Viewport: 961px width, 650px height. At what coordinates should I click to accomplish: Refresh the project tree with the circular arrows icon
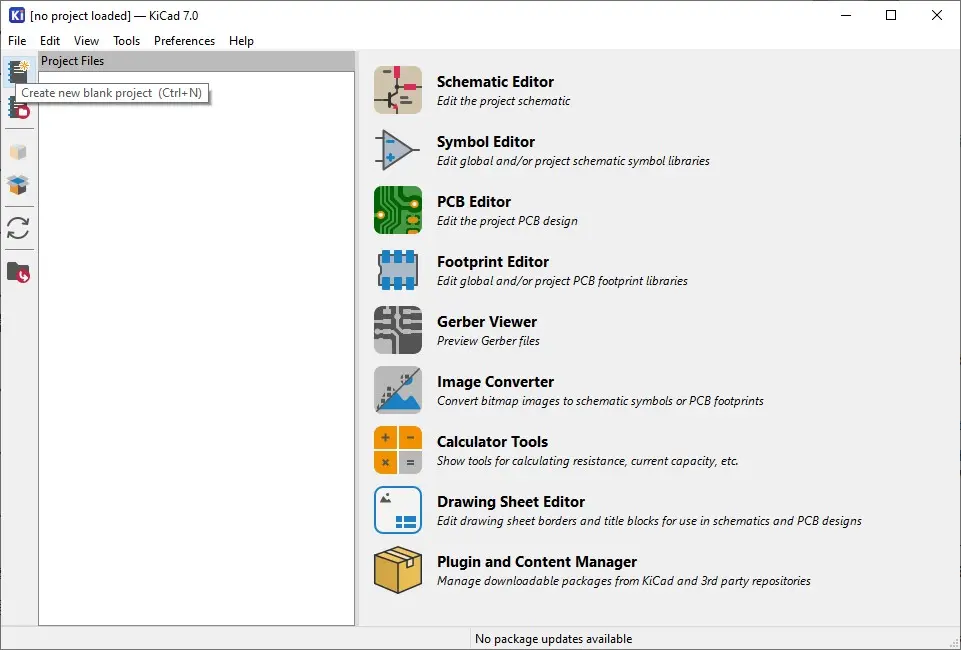[x=18, y=229]
